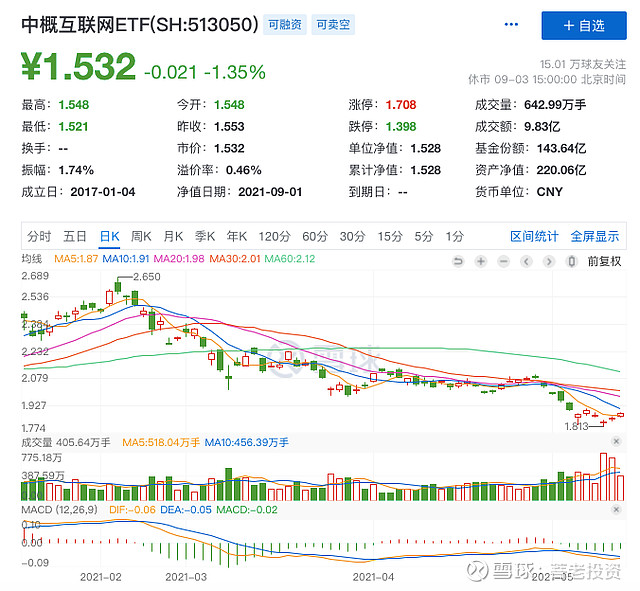This screenshot has width=640, height=591.
Task: Click the MA60:2.12 moving average label
Action: point(290,259)
